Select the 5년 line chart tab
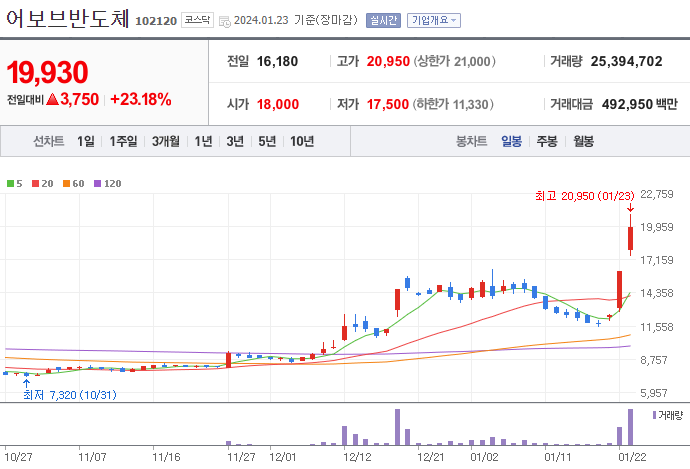The image size is (690, 469). click(x=267, y=141)
